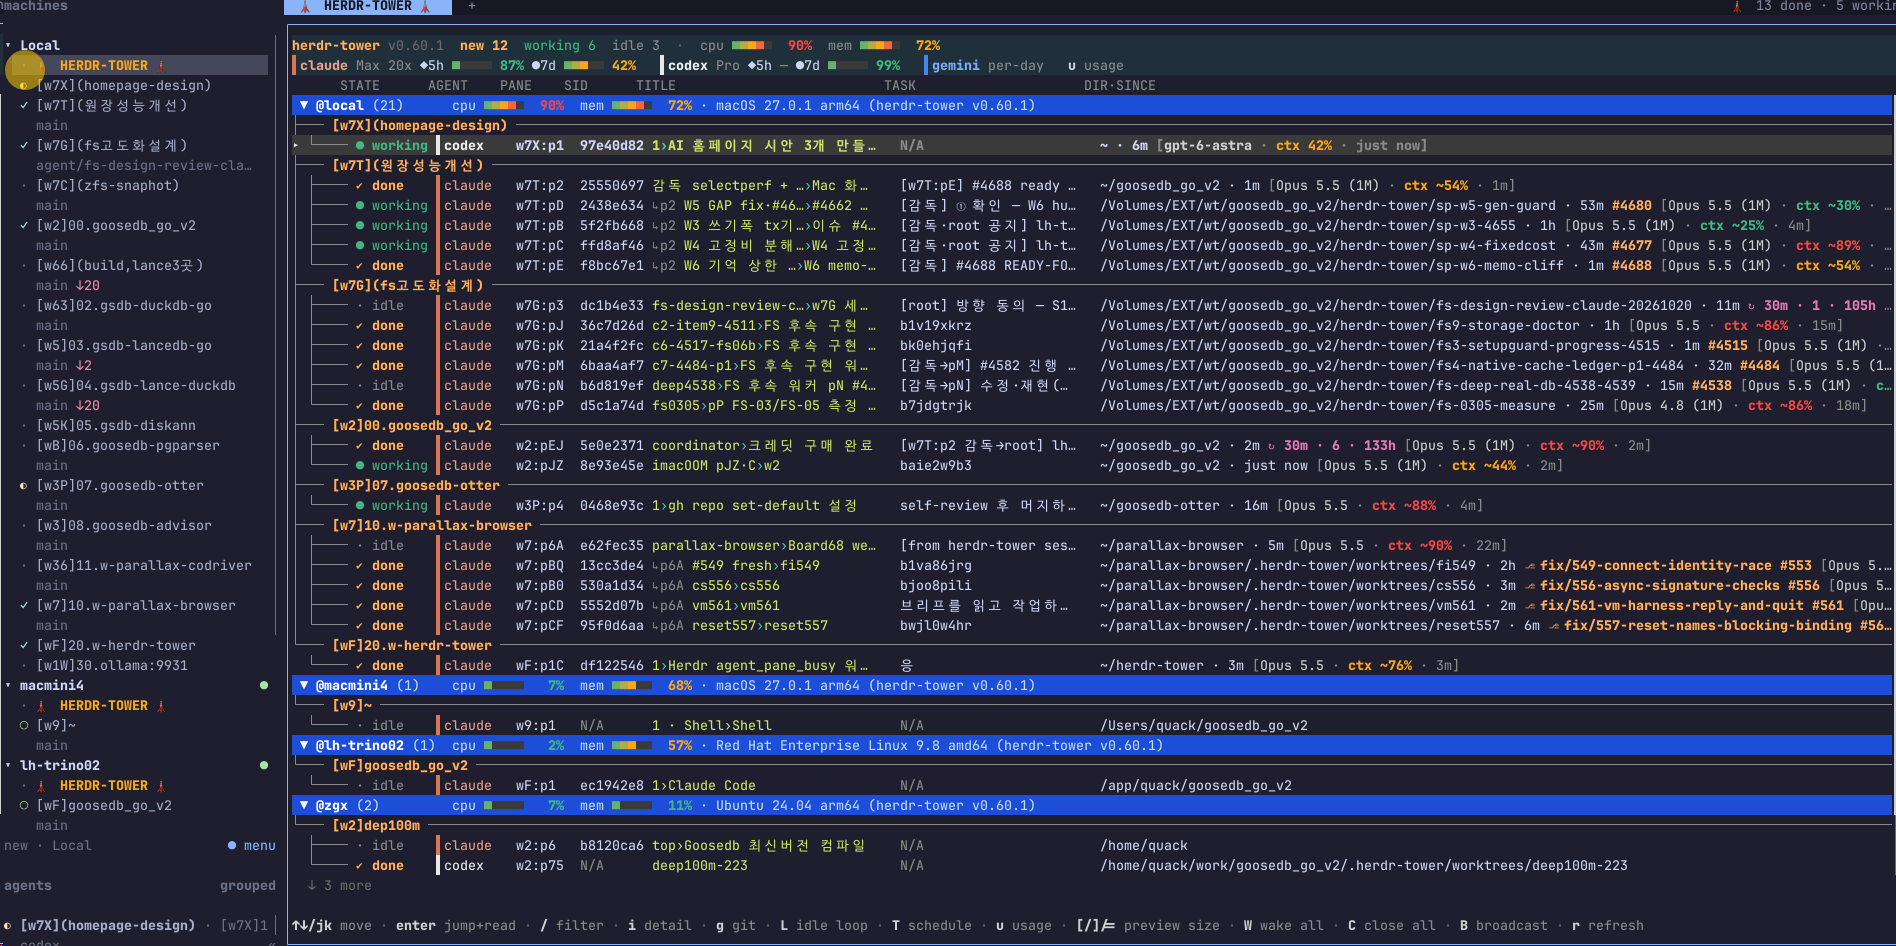This screenshot has width=1896, height=946.
Task: Click the hollow circle icon beside [w9]~
Action: (x=24, y=726)
